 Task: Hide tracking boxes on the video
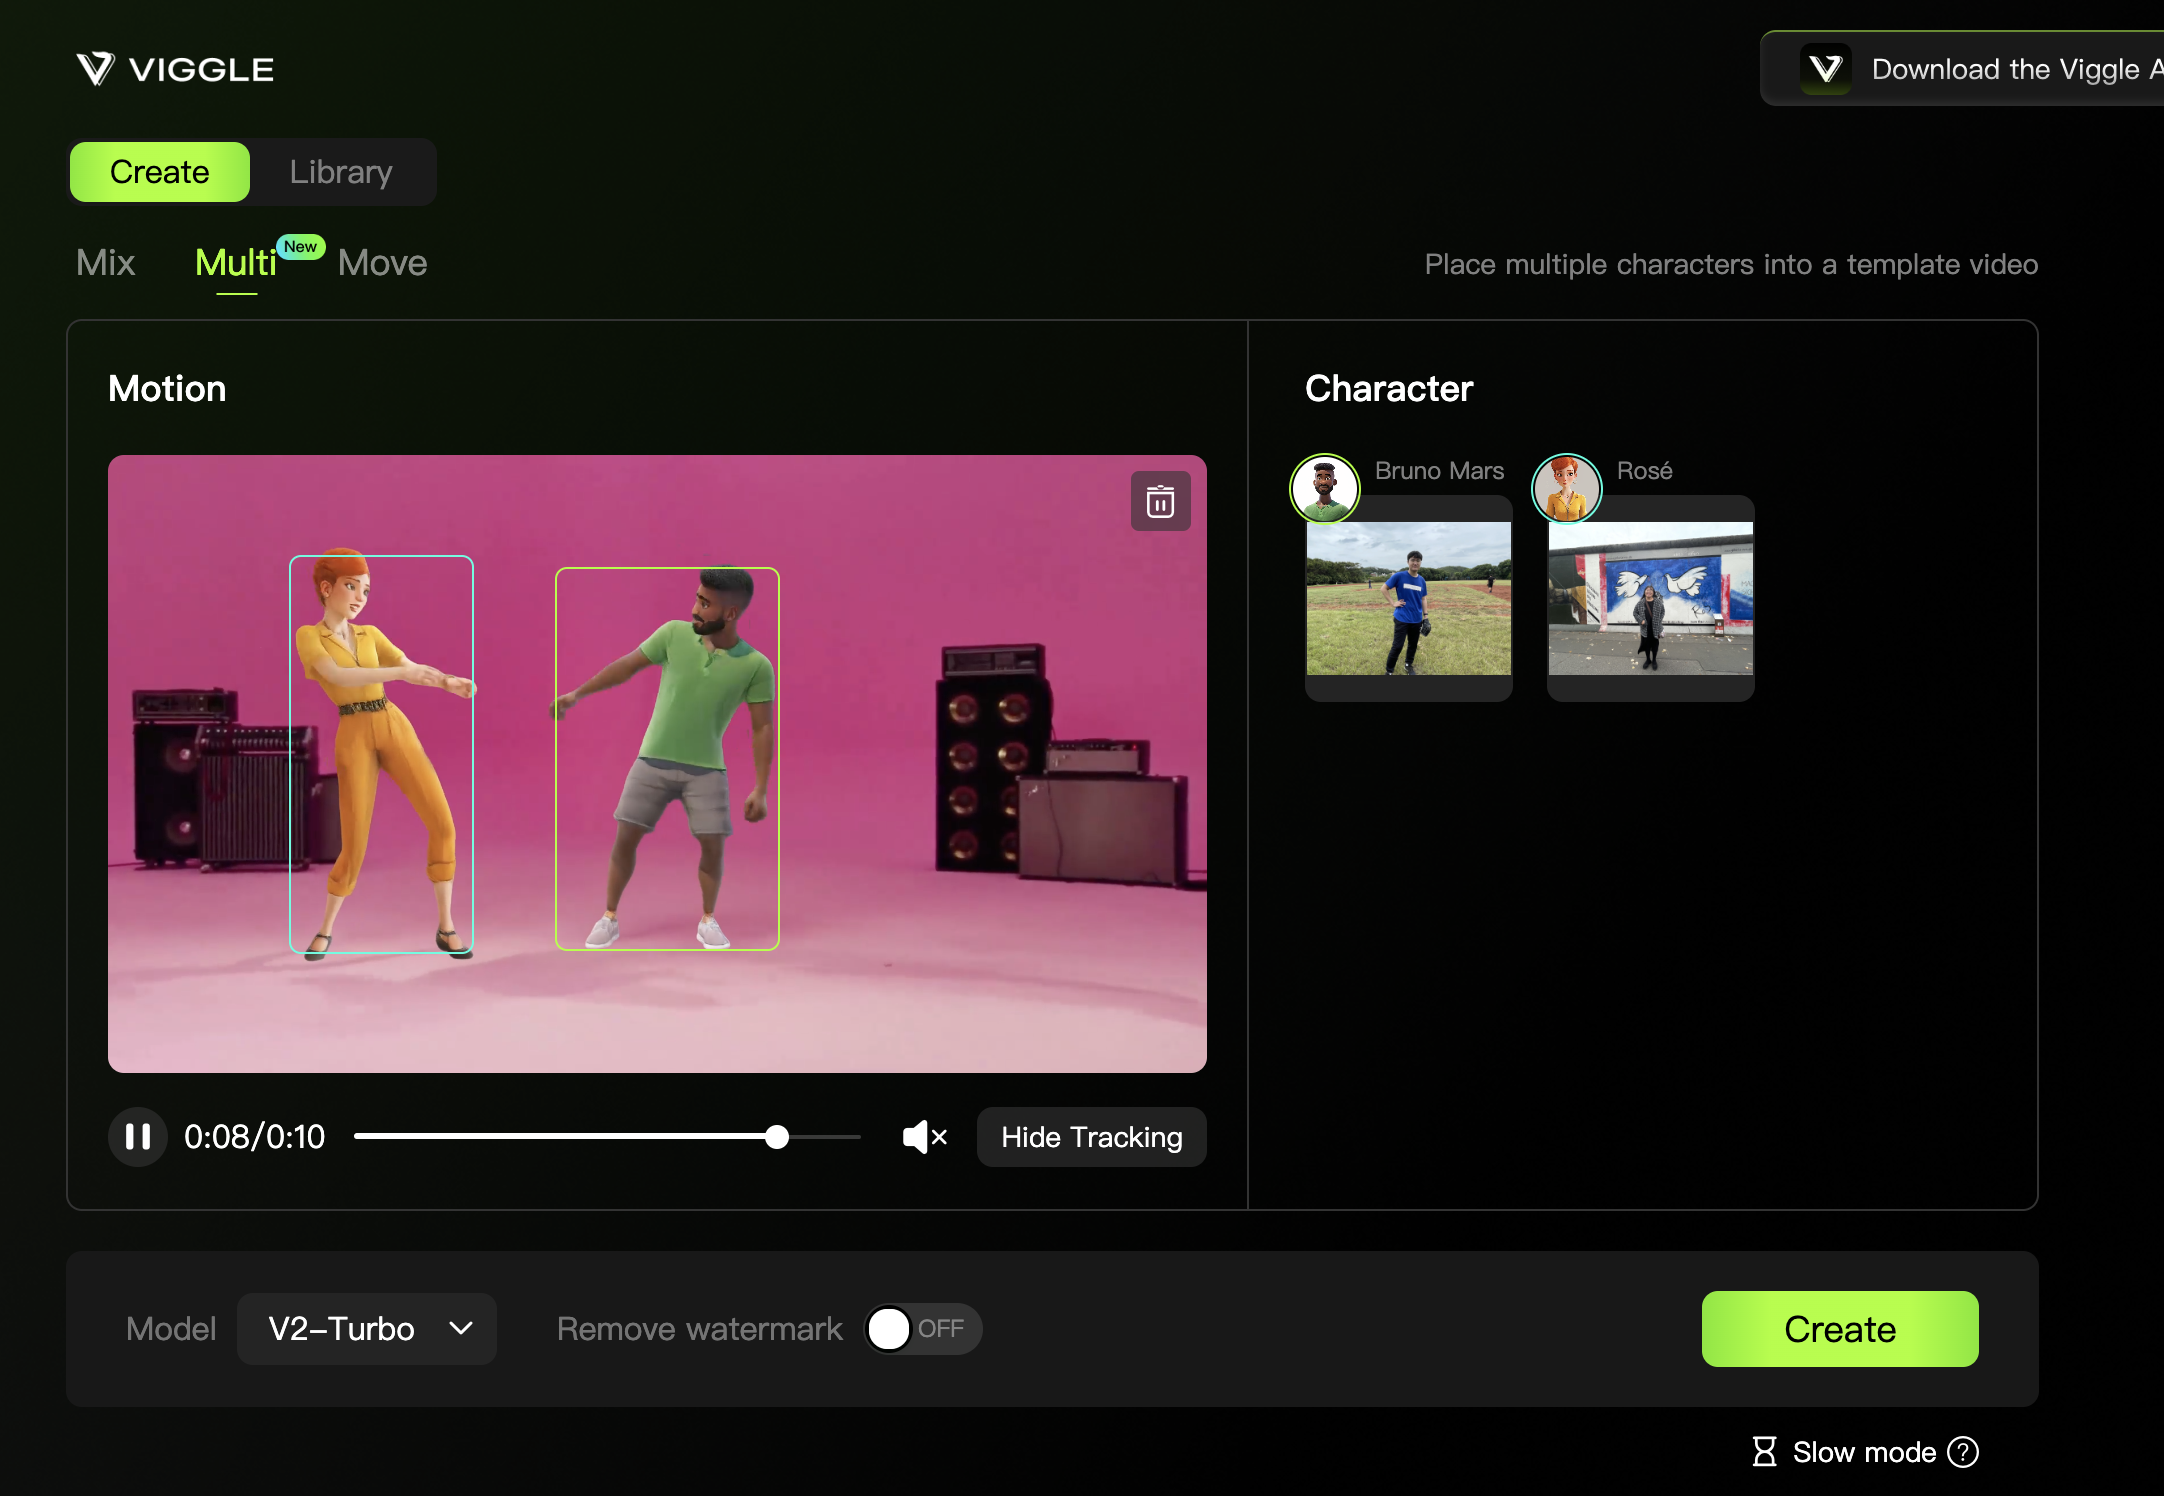click(x=1091, y=1137)
